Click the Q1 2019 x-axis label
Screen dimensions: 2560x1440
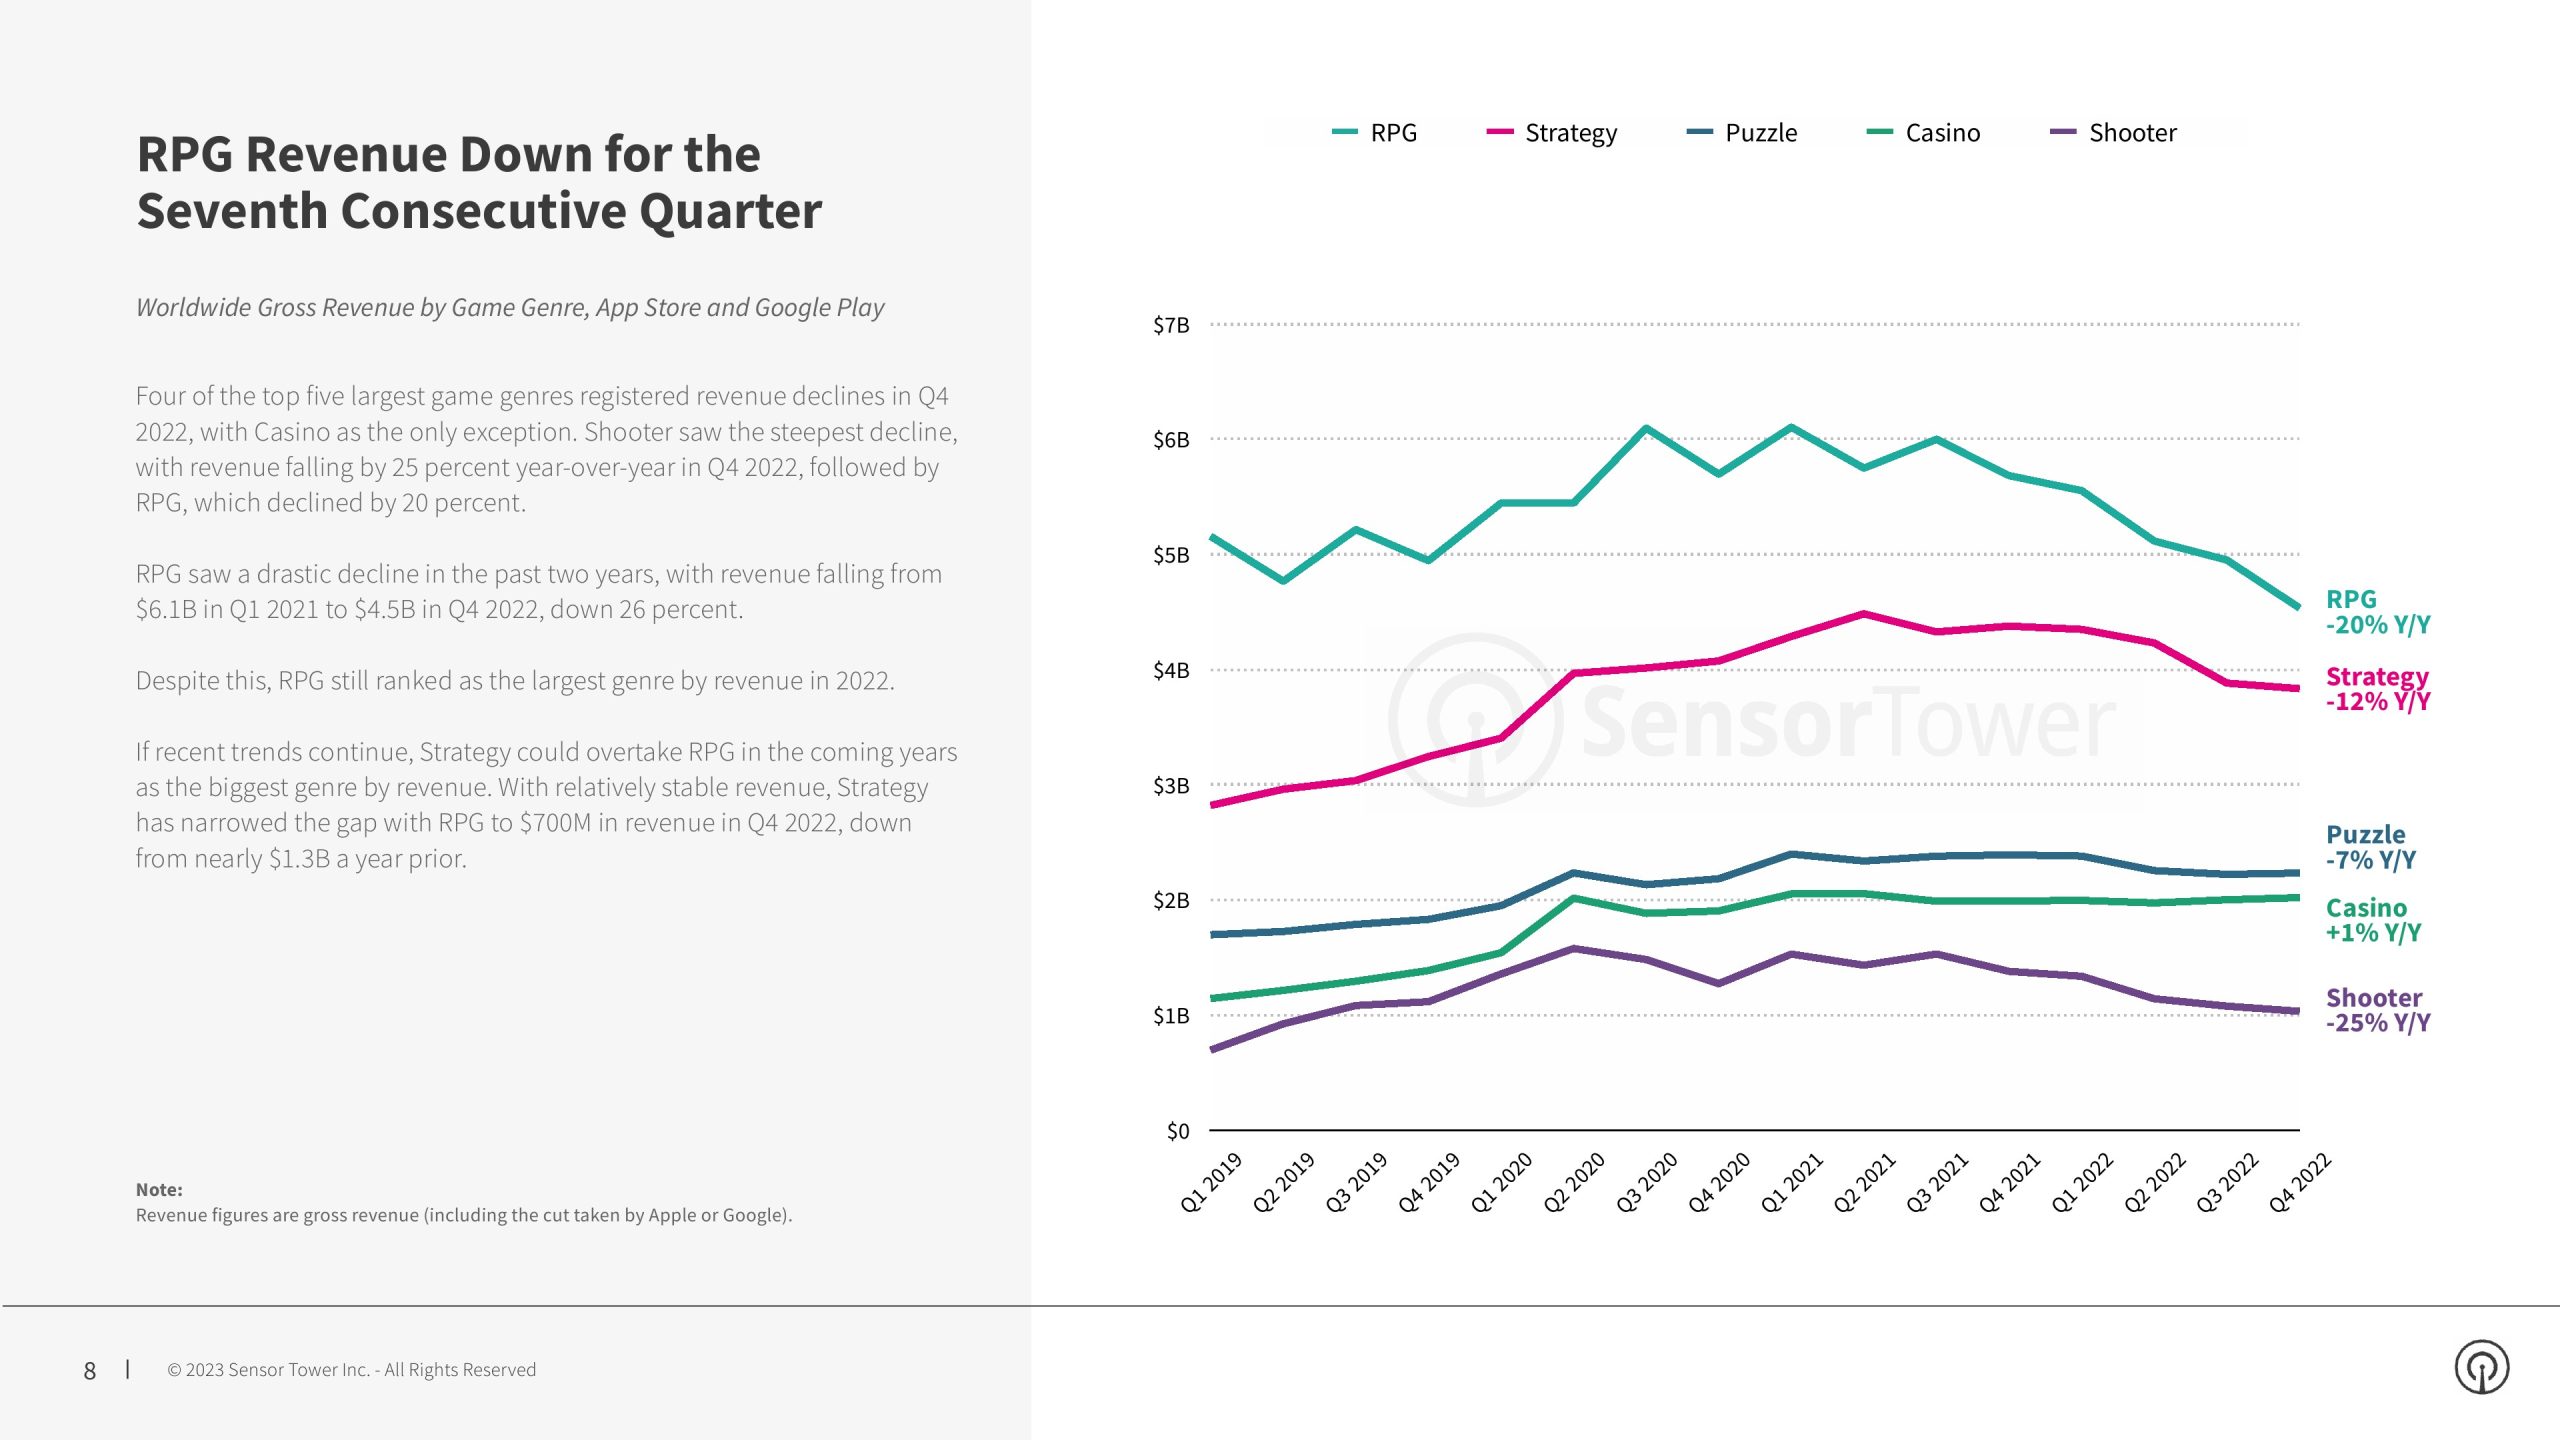1211,1182
